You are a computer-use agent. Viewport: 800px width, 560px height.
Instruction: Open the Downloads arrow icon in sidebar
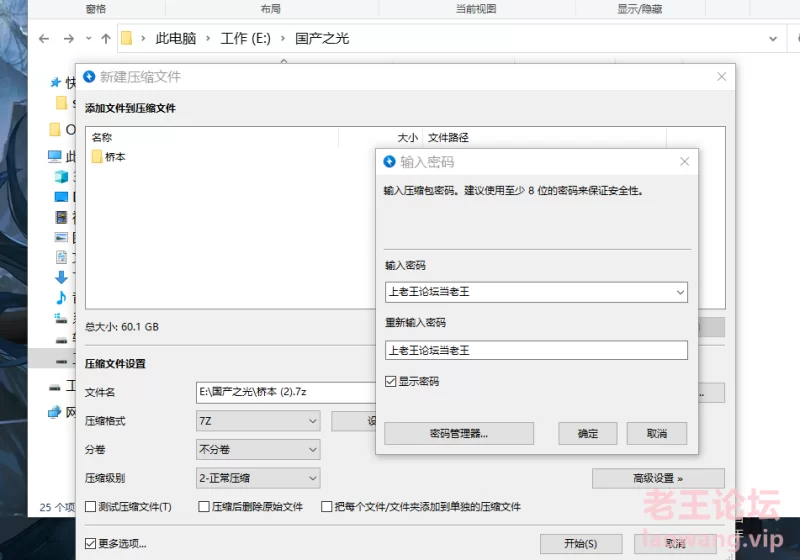(x=61, y=277)
